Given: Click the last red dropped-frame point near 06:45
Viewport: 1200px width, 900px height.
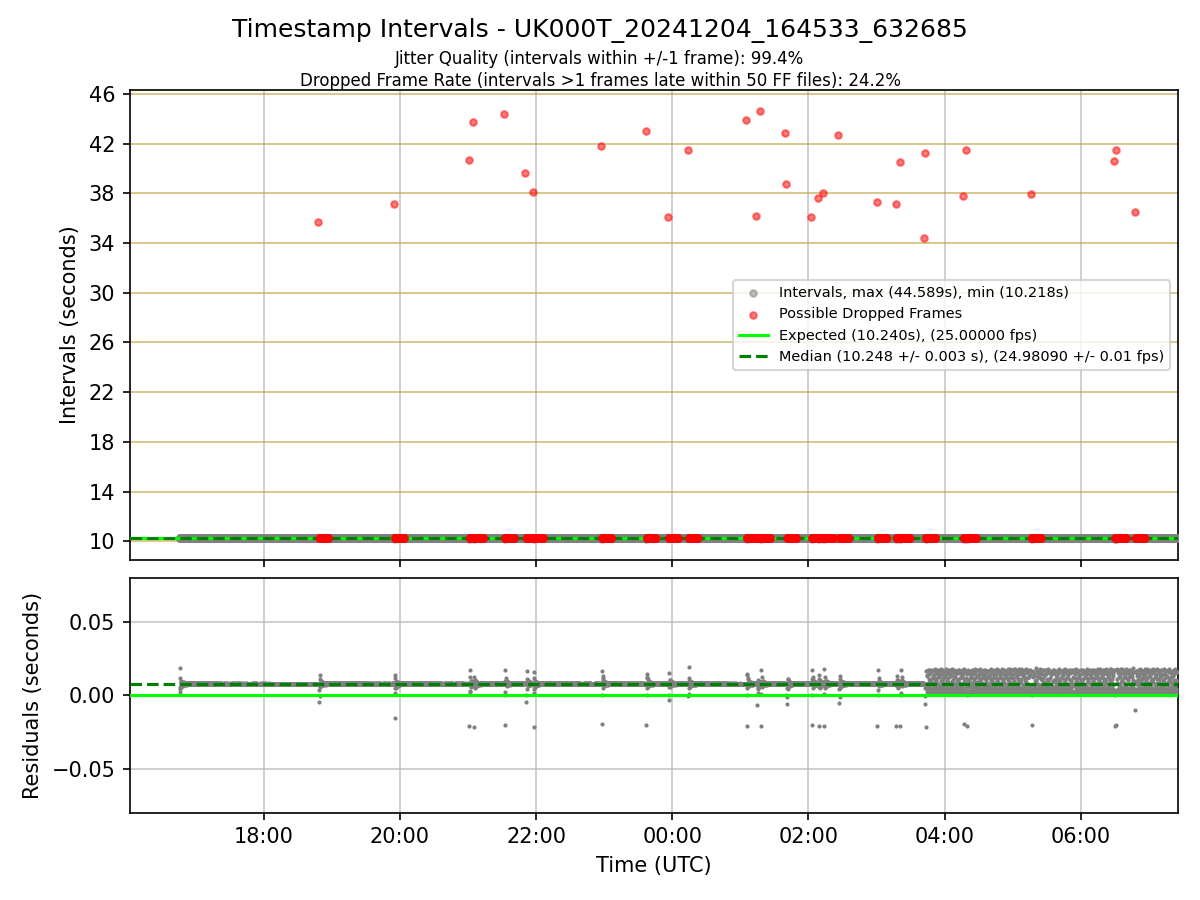Looking at the screenshot, I should 1135,212.
